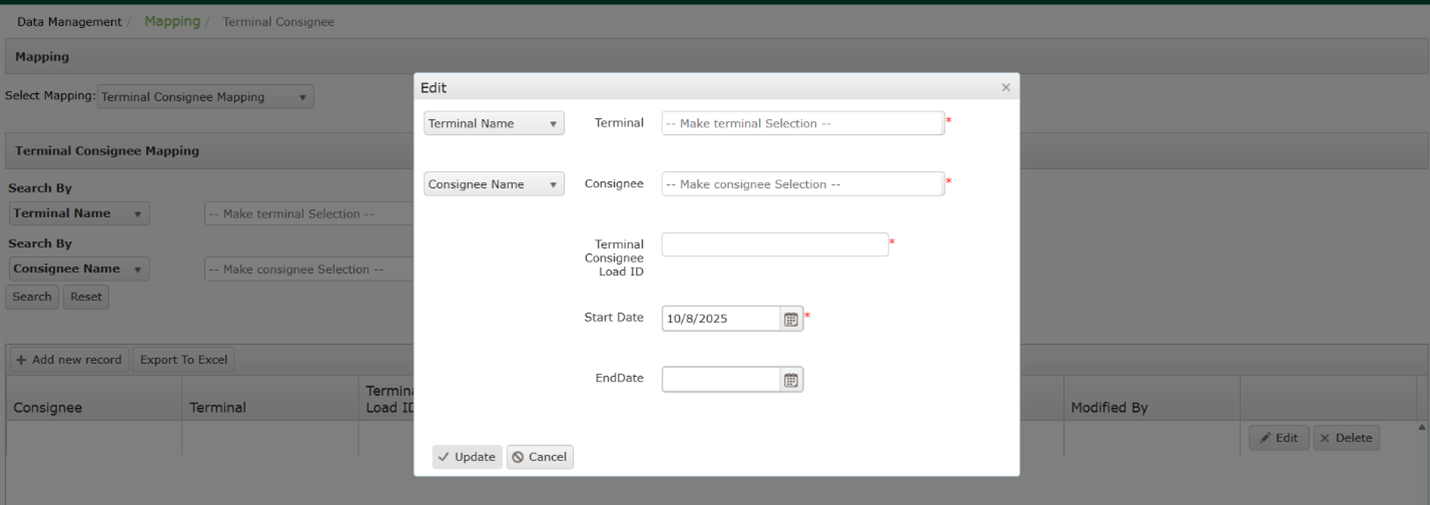Screen dimensions: 1430x505
Task: Click the Start Date text field
Action: (x=721, y=319)
